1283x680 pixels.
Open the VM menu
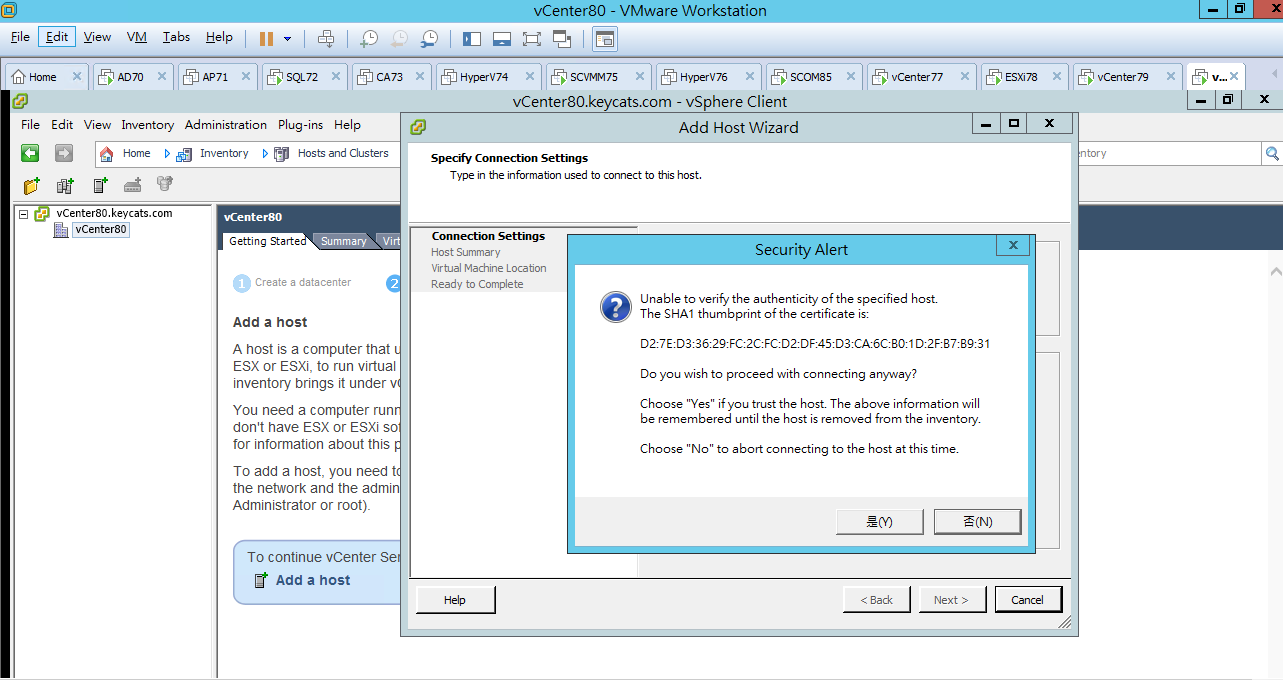[x=137, y=37]
